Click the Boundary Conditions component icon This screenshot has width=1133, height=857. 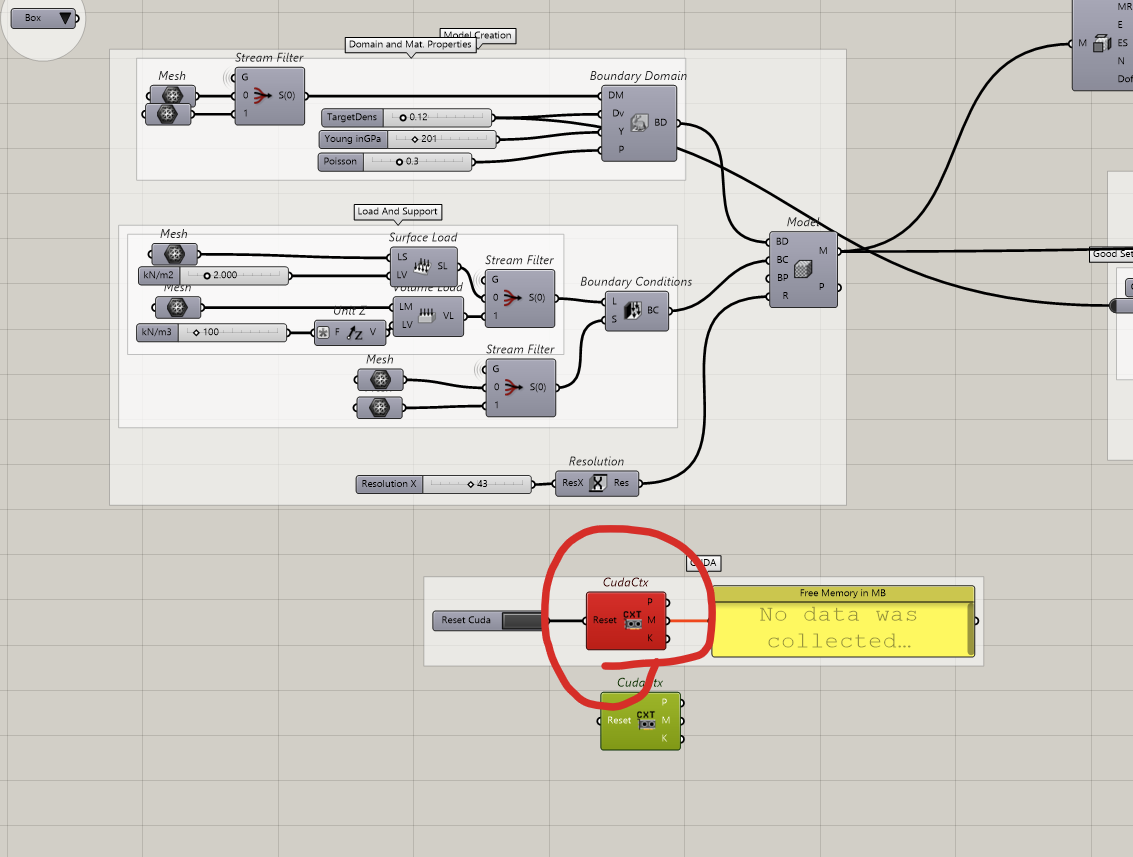tap(632, 310)
